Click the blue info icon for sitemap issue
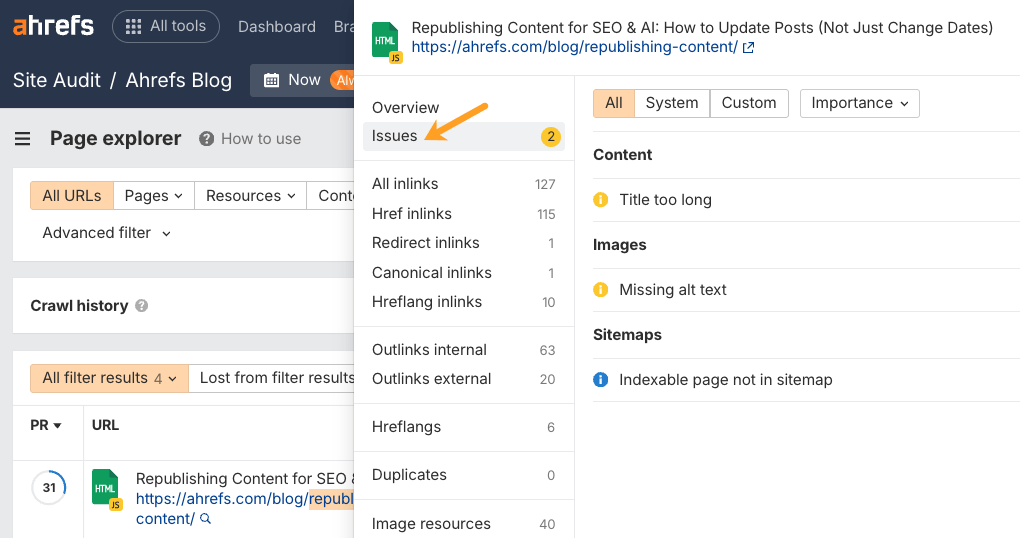This screenshot has width=1020, height=538. pos(601,380)
